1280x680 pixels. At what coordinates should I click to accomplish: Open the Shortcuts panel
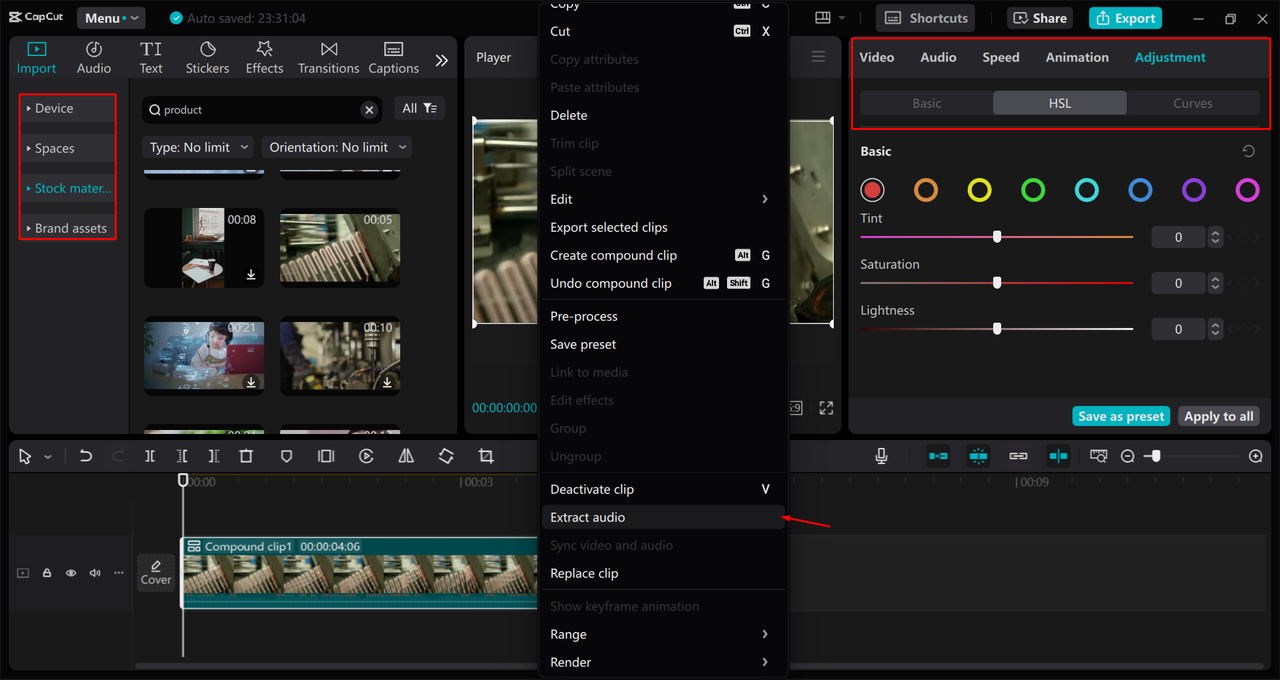click(925, 18)
